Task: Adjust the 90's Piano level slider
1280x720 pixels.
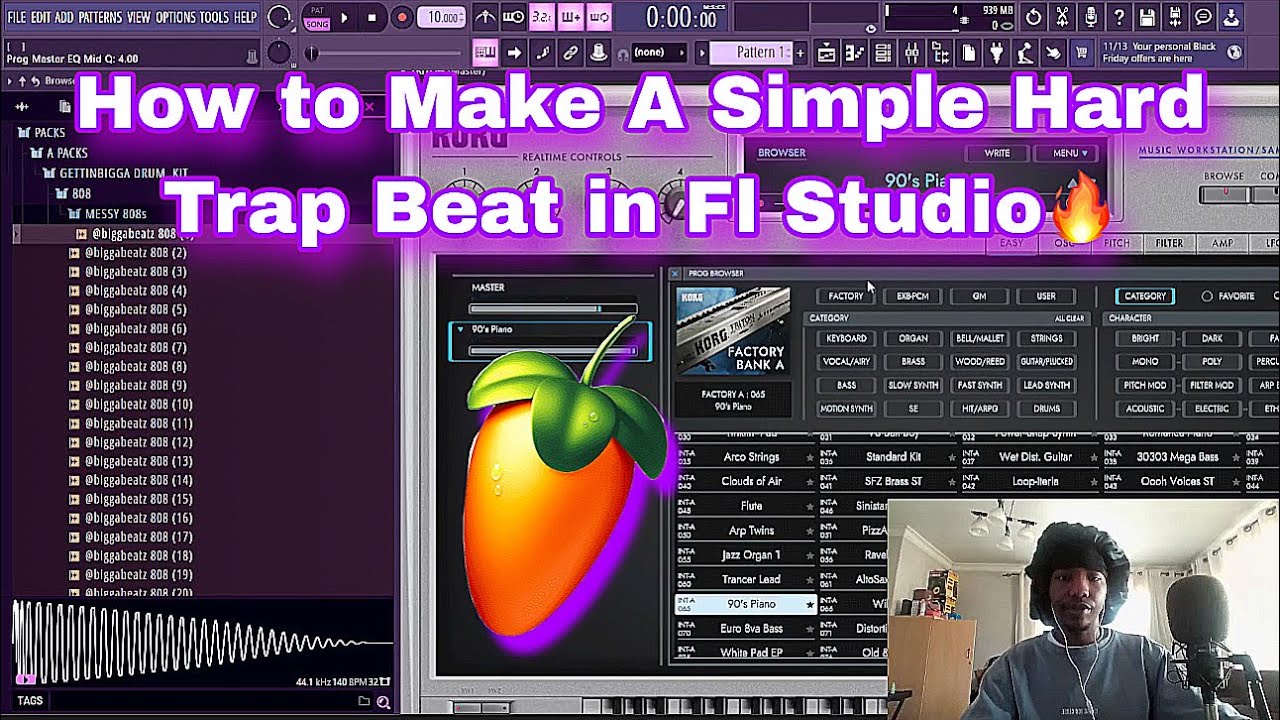Action: (x=552, y=351)
